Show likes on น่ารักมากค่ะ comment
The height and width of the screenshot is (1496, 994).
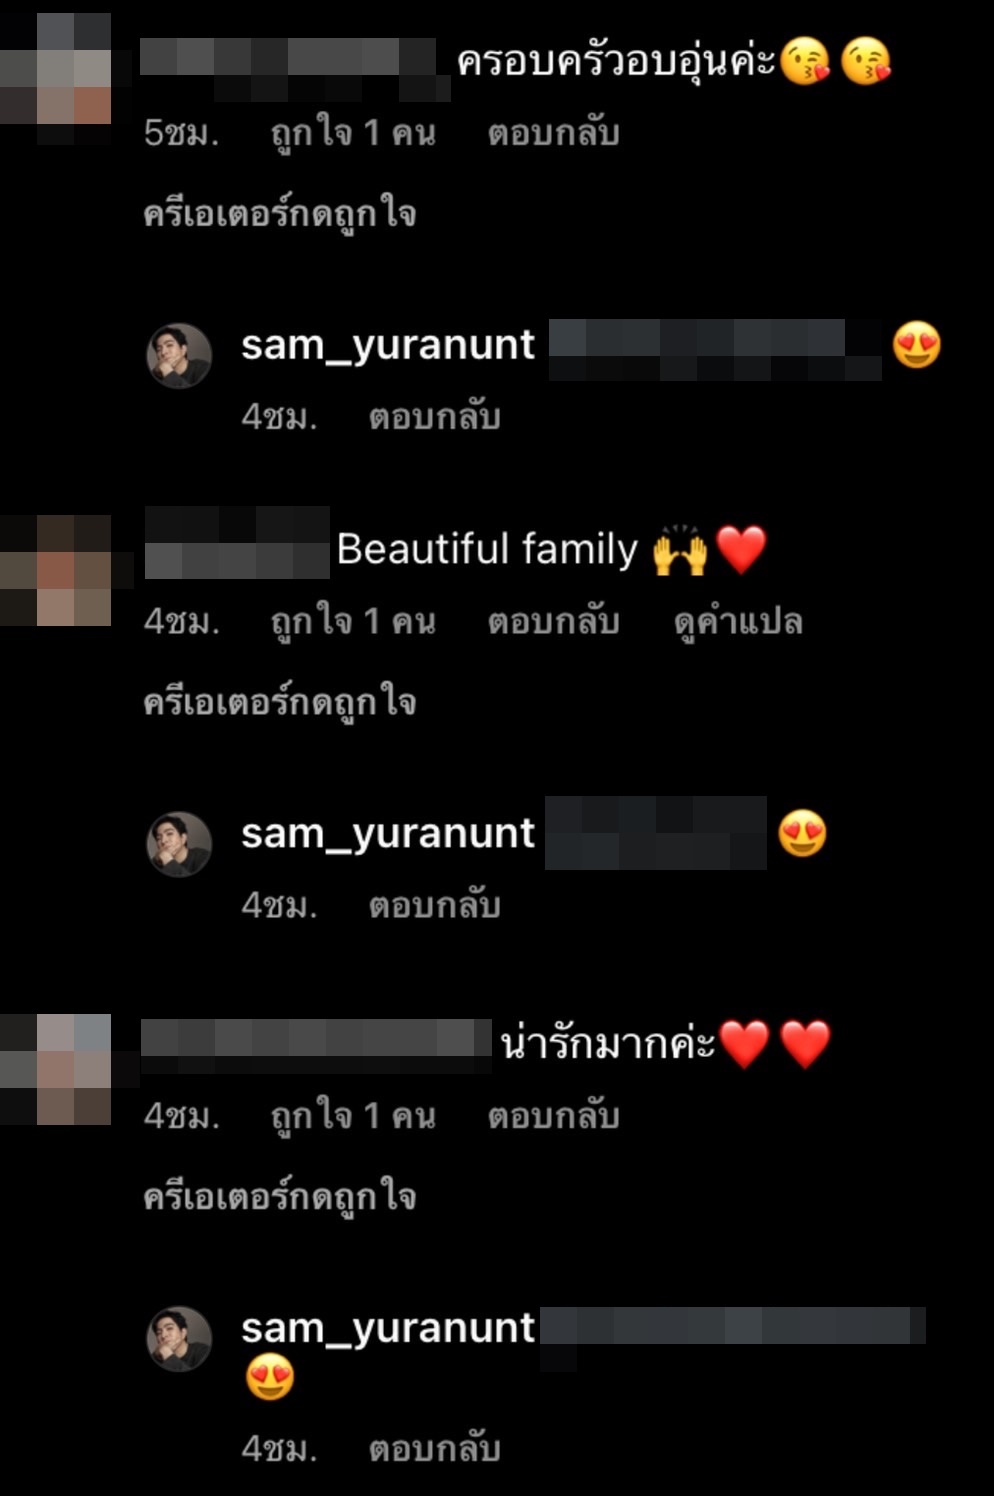point(353,1116)
